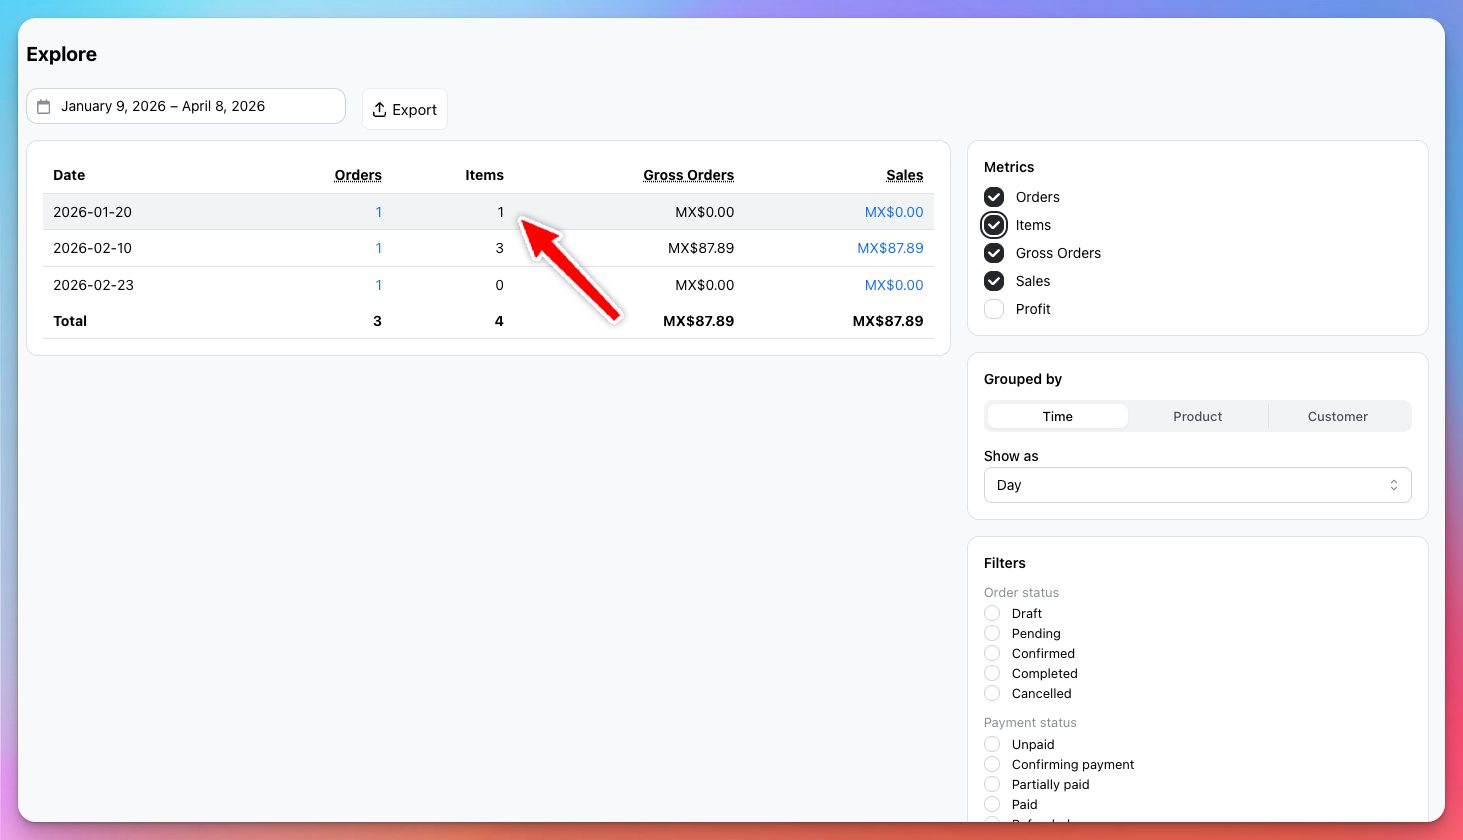The height and width of the screenshot is (840, 1463).
Task: Uncheck the Items metric checkbox
Action: pos(994,225)
